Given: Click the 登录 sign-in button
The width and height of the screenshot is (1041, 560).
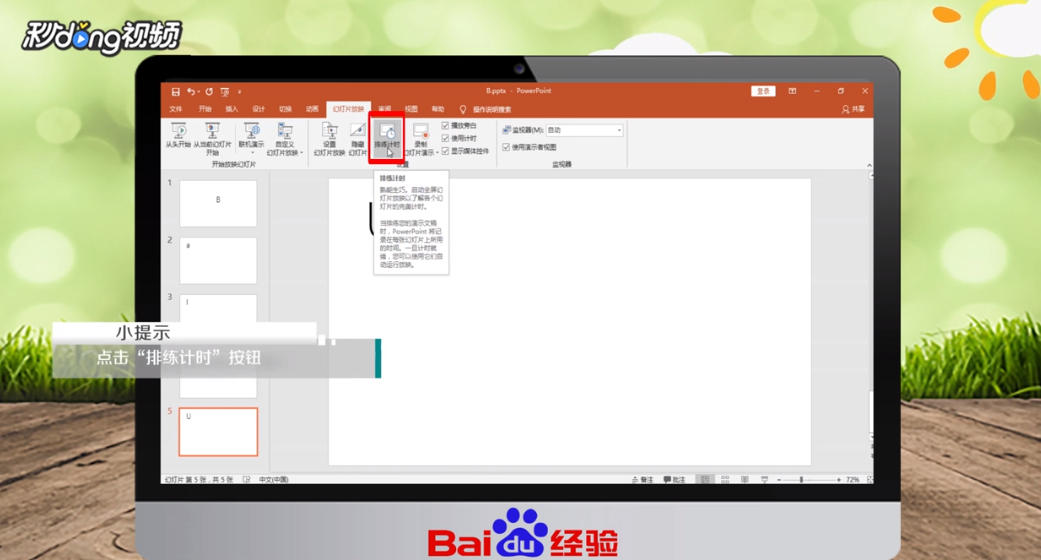Looking at the screenshot, I should pyautogui.click(x=763, y=91).
